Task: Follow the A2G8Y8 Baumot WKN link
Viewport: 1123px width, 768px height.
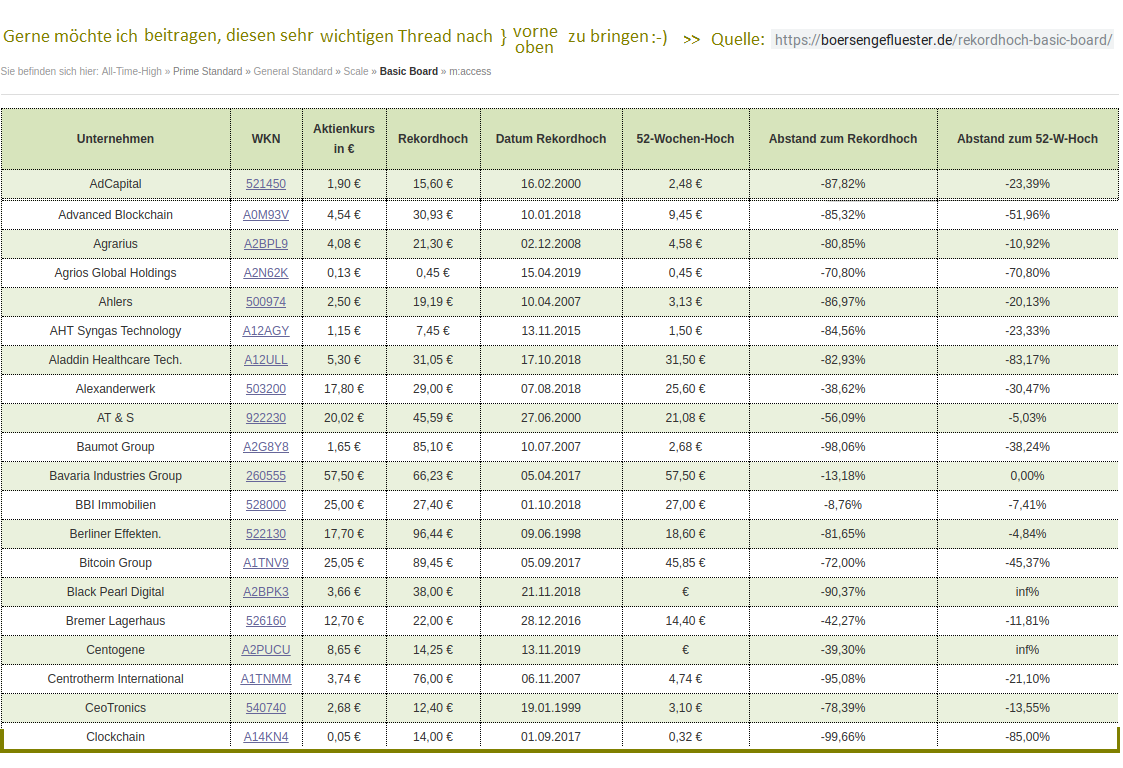Action: coord(266,447)
